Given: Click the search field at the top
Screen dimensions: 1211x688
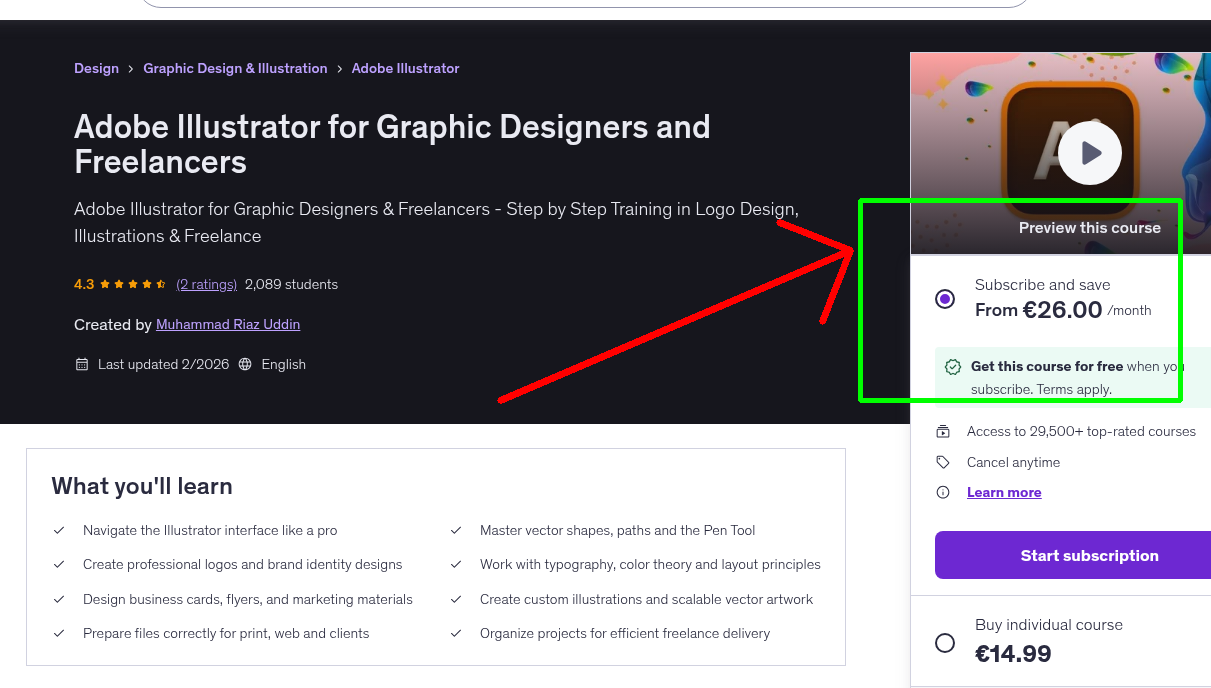Looking at the screenshot, I should coord(585,4).
